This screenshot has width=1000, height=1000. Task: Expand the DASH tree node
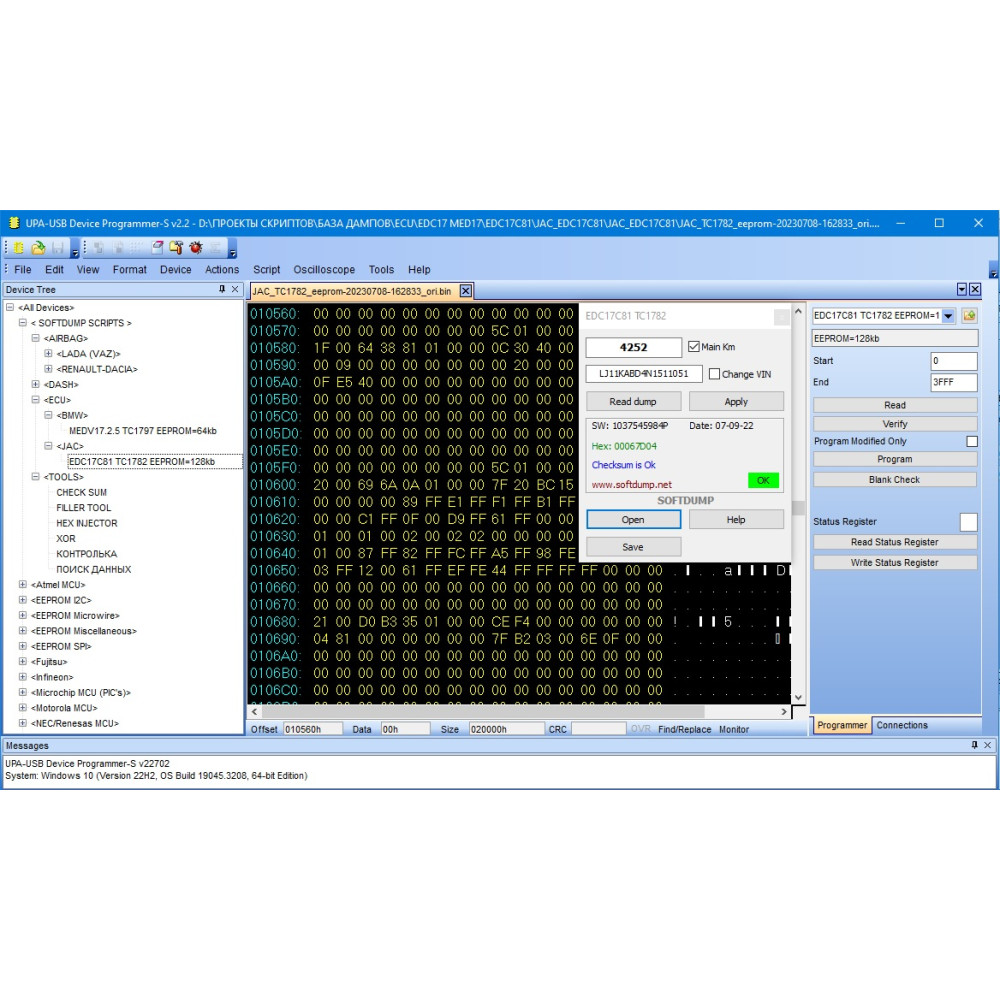(35, 384)
